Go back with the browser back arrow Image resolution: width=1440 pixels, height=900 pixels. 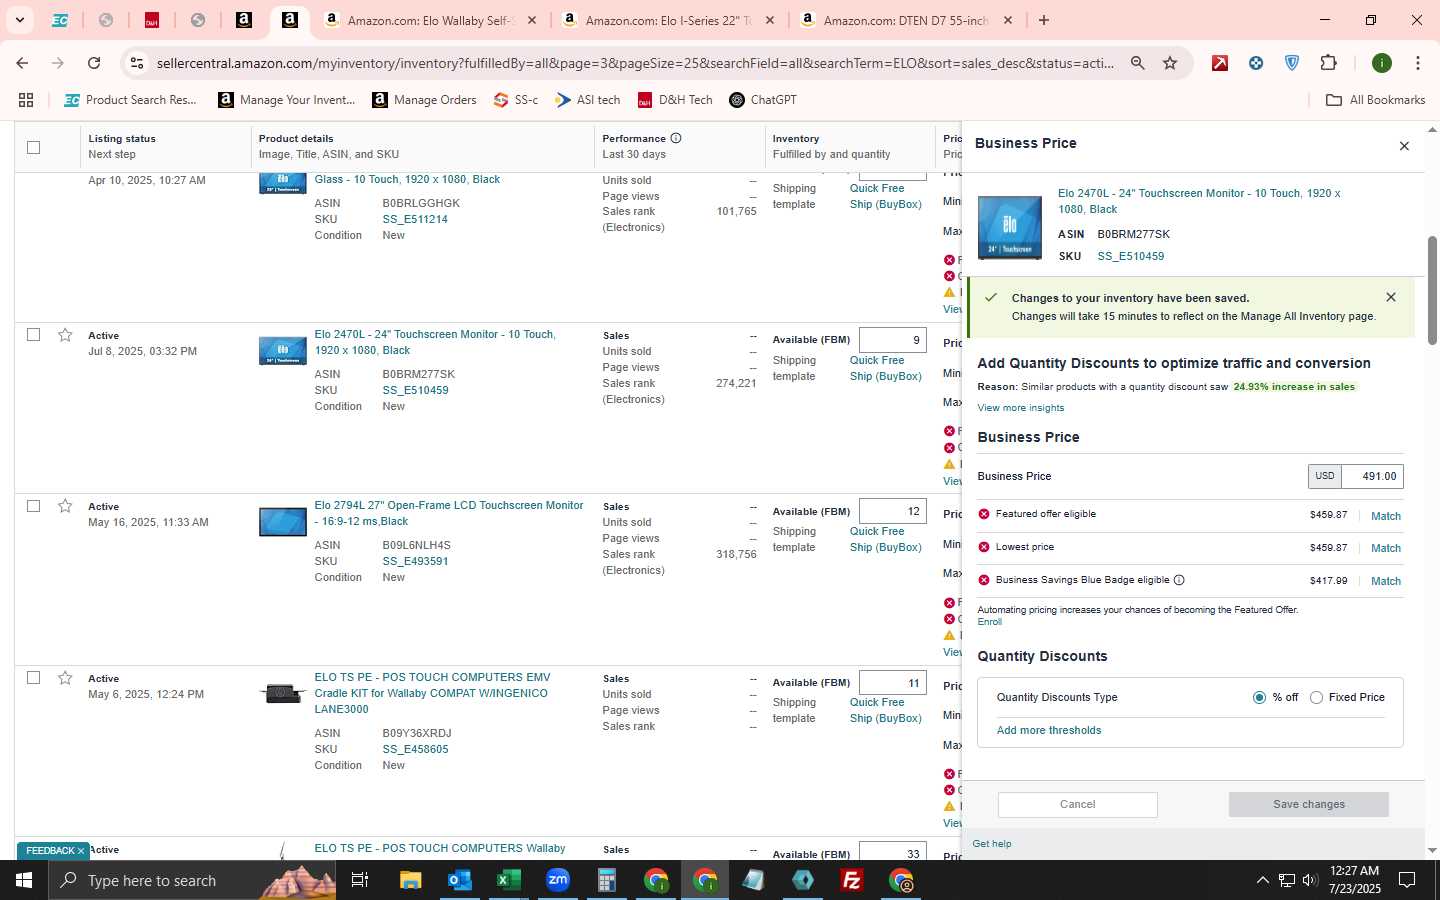[x=22, y=63]
